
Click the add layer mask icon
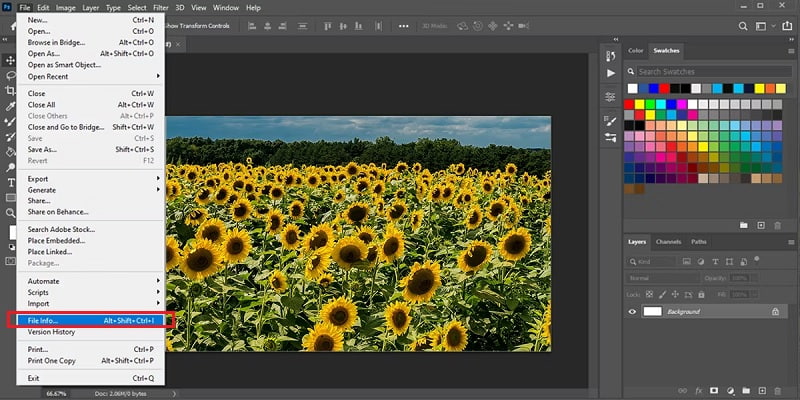(x=714, y=391)
